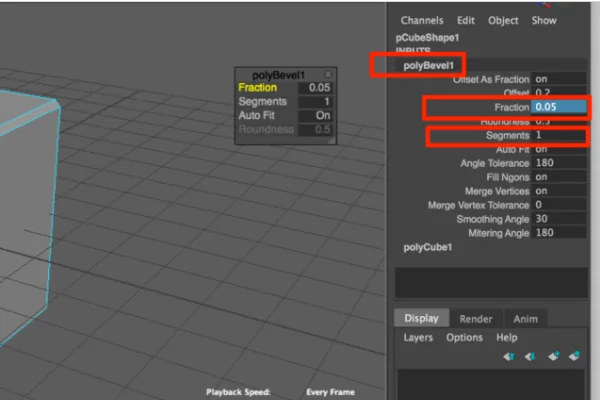Switch to the Display layer tab

click(421, 318)
